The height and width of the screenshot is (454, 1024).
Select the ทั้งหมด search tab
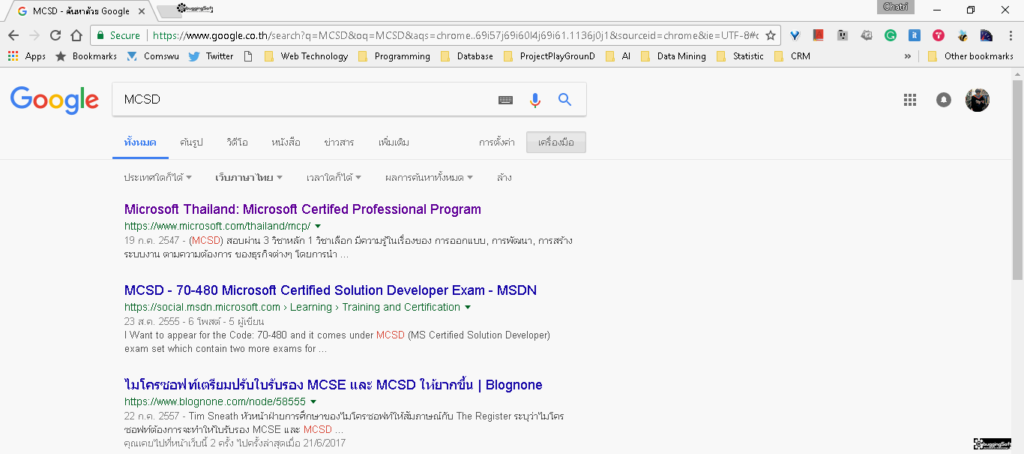tap(140, 142)
